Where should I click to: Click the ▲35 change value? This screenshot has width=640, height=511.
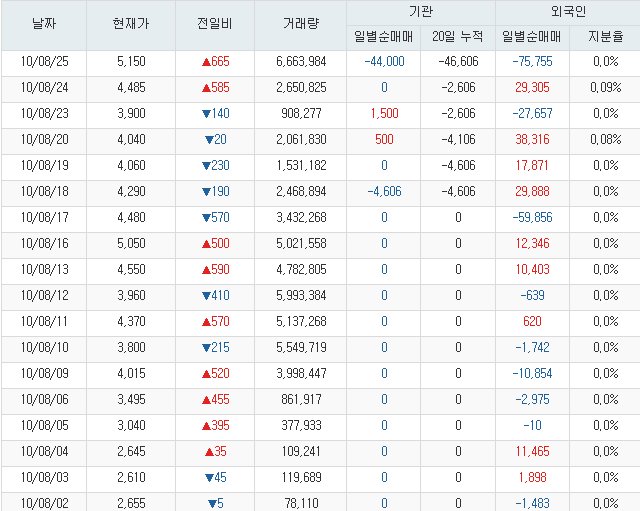(x=216, y=452)
